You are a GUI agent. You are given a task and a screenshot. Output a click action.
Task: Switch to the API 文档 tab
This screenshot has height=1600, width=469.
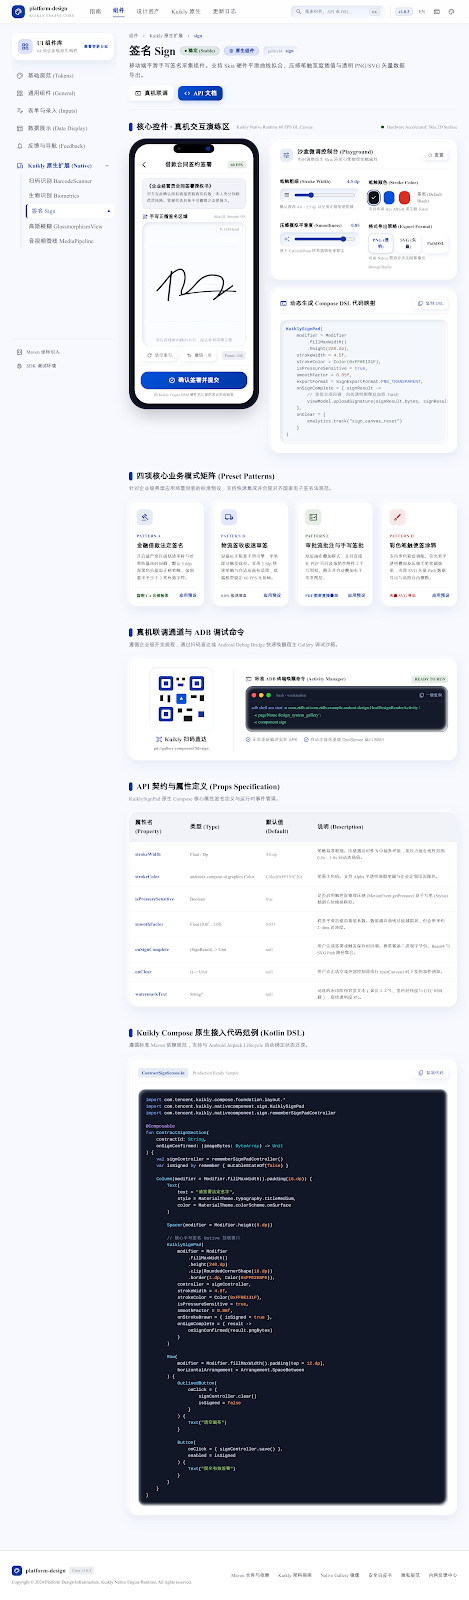coord(200,93)
